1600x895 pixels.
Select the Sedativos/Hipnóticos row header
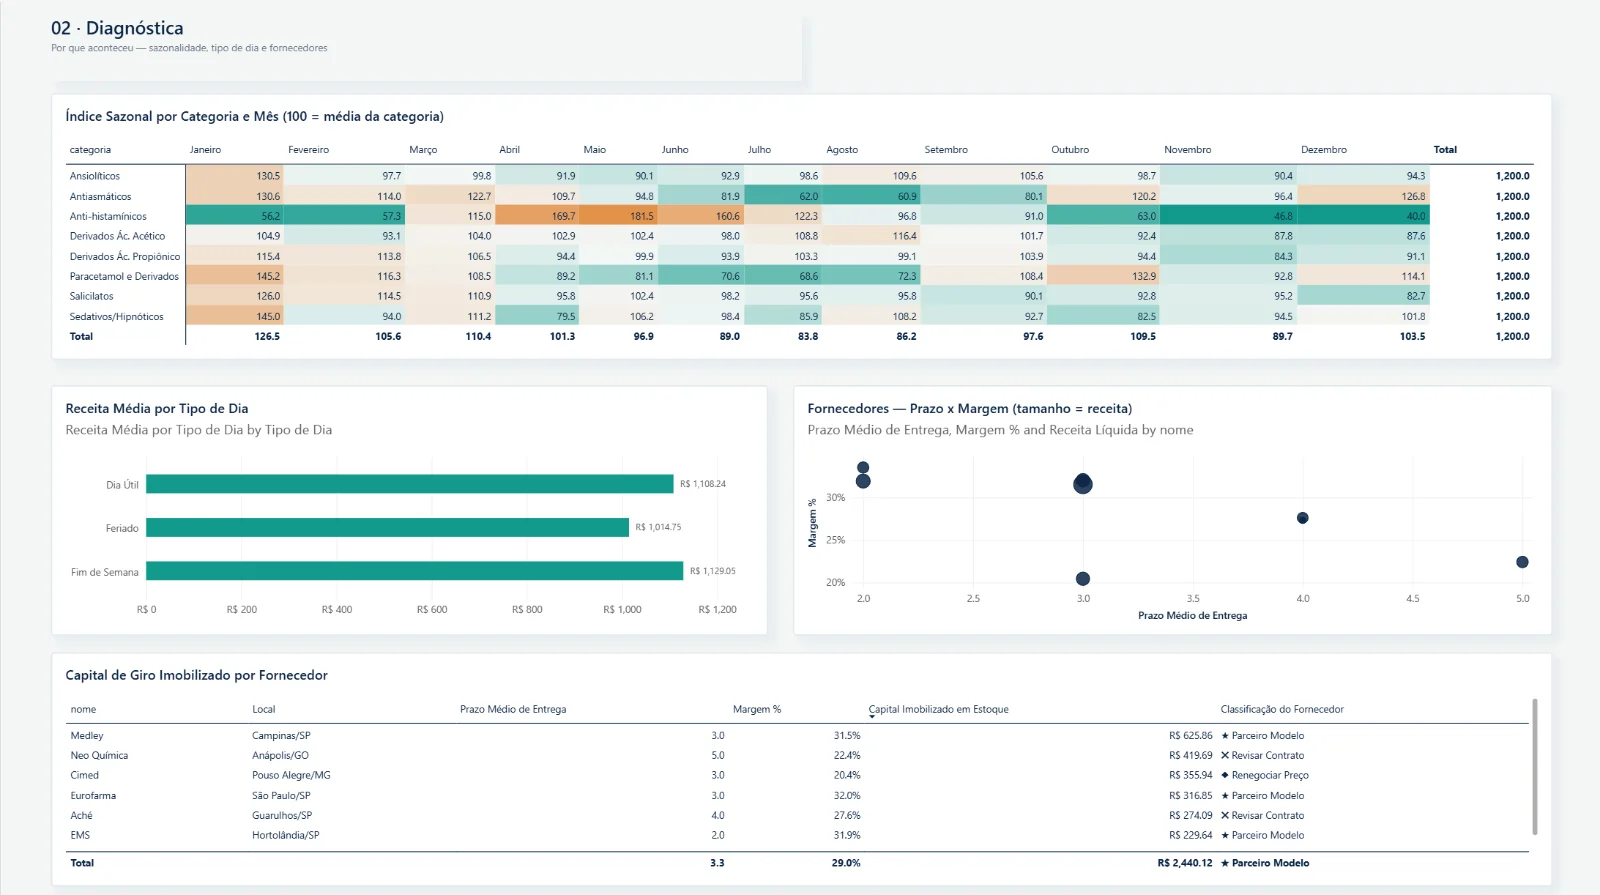point(116,317)
